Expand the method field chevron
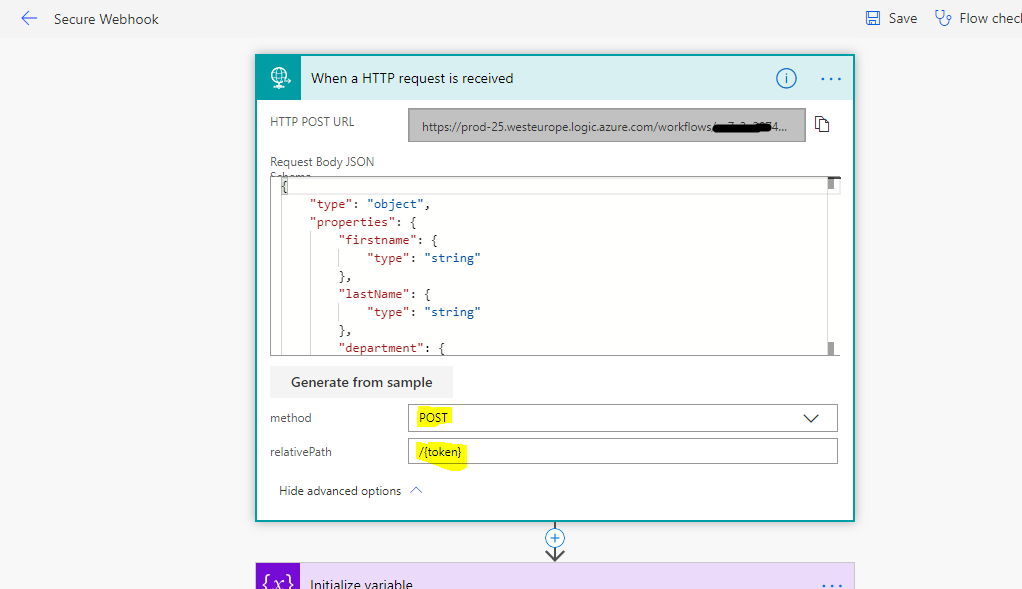 (811, 417)
